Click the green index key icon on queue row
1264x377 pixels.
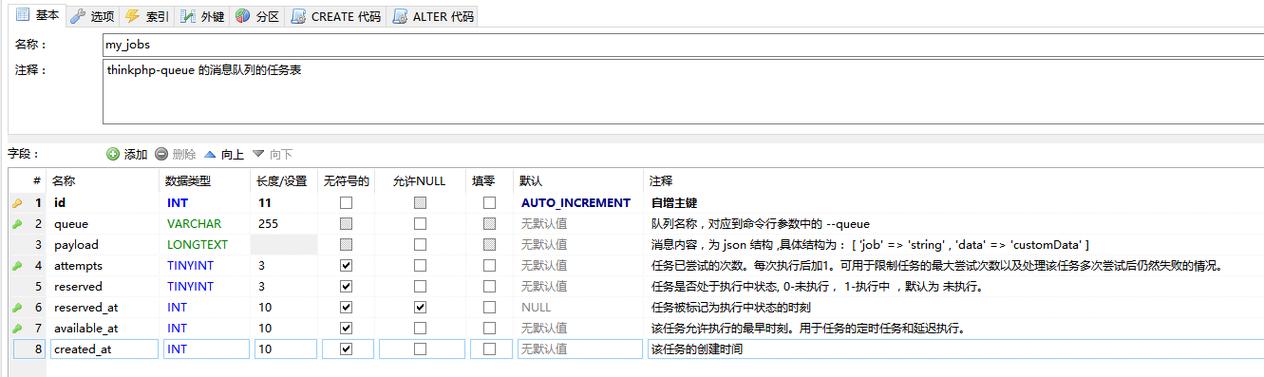[x=17, y=224]
